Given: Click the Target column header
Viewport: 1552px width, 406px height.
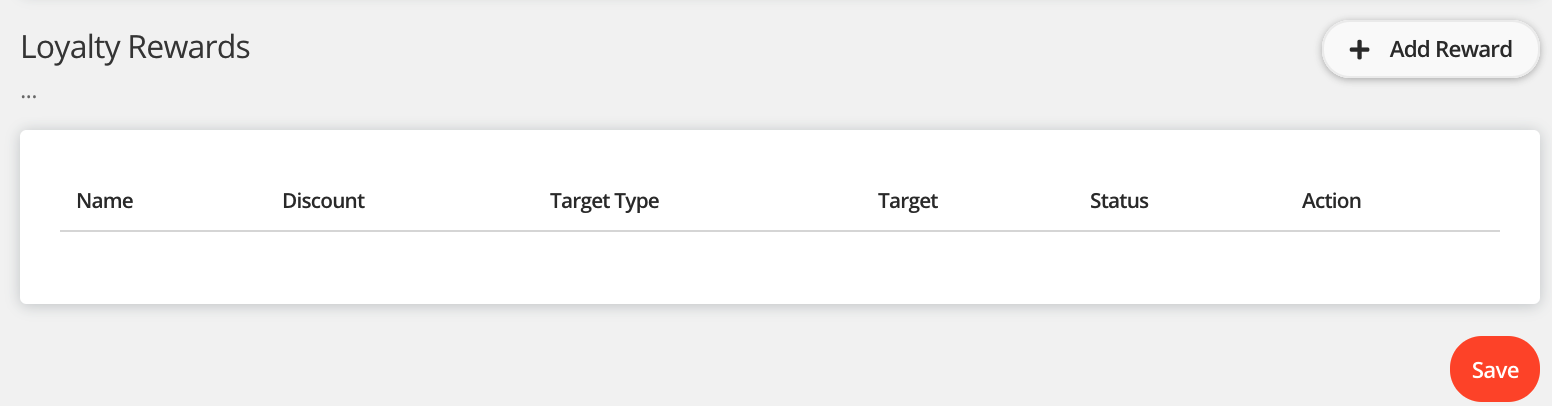Looking at the screenshot, I should (x=907, y=201).
